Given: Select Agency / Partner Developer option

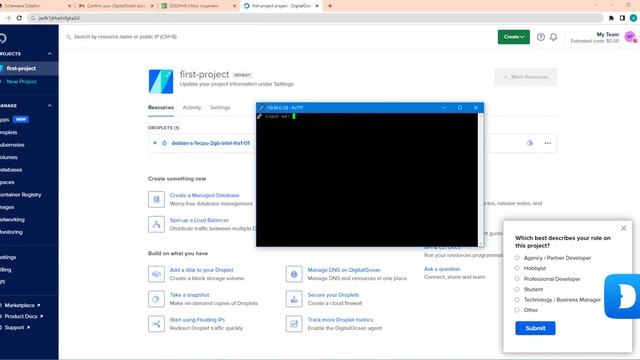Looking at the screenshot, I should click(x=517, y=258).
